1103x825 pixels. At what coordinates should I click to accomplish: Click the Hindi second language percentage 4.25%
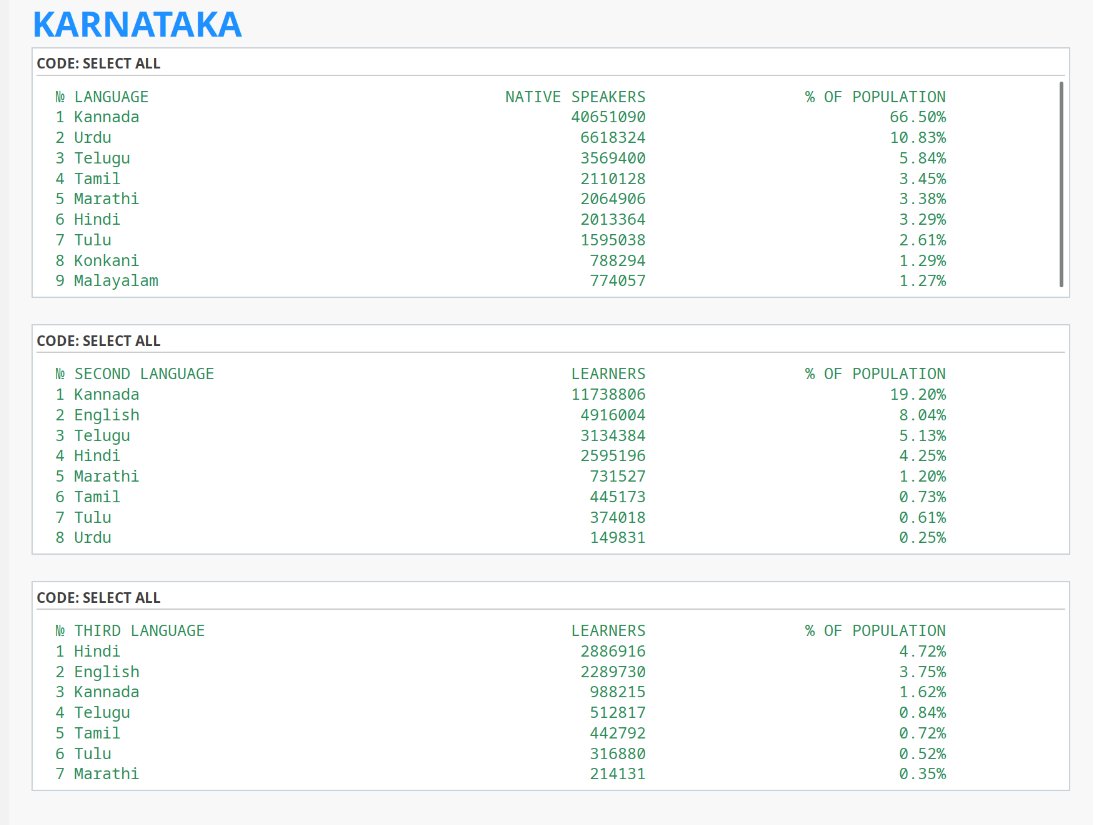pos(922,456)
